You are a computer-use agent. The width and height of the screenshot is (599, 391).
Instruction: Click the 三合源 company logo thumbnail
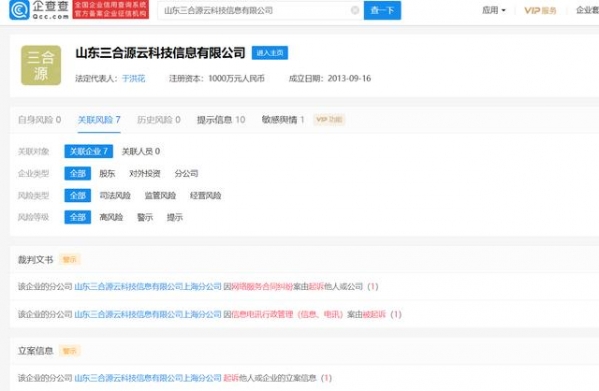pyautogui.click(x=41, y=65)
